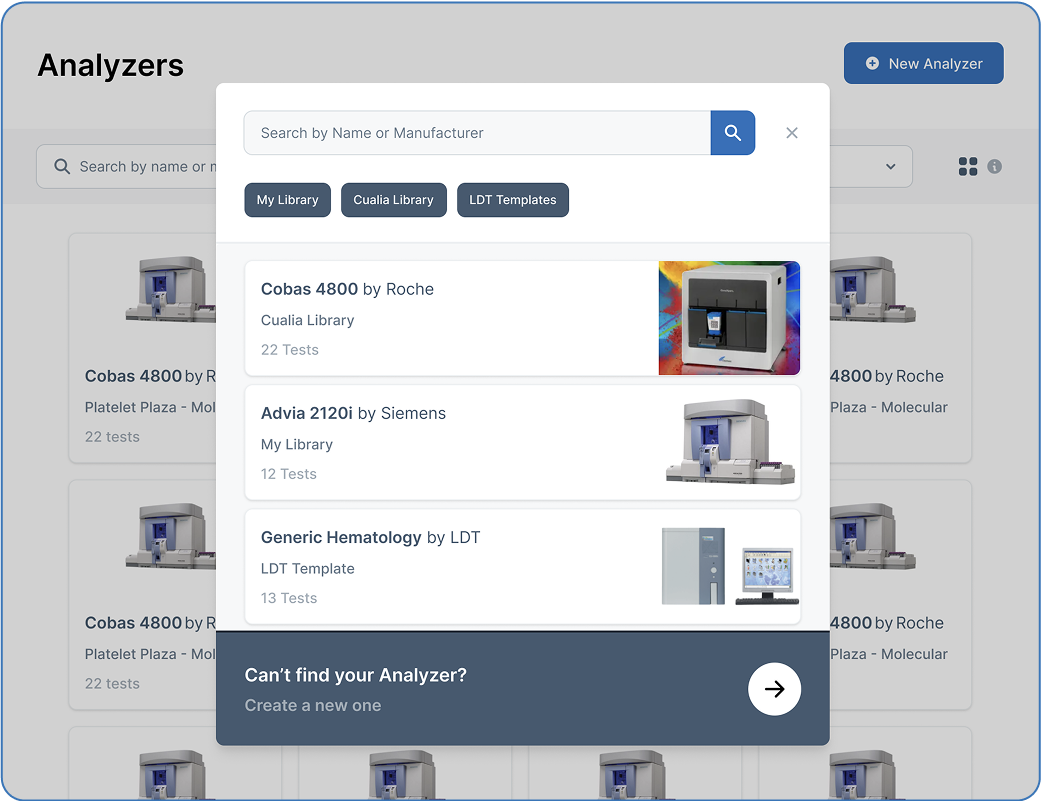The width and height of the screenshot is (1041, 801).
Task: Click the Search by Name or Manufacturer field
Action: pyautogui.click(x=477, y=133)
